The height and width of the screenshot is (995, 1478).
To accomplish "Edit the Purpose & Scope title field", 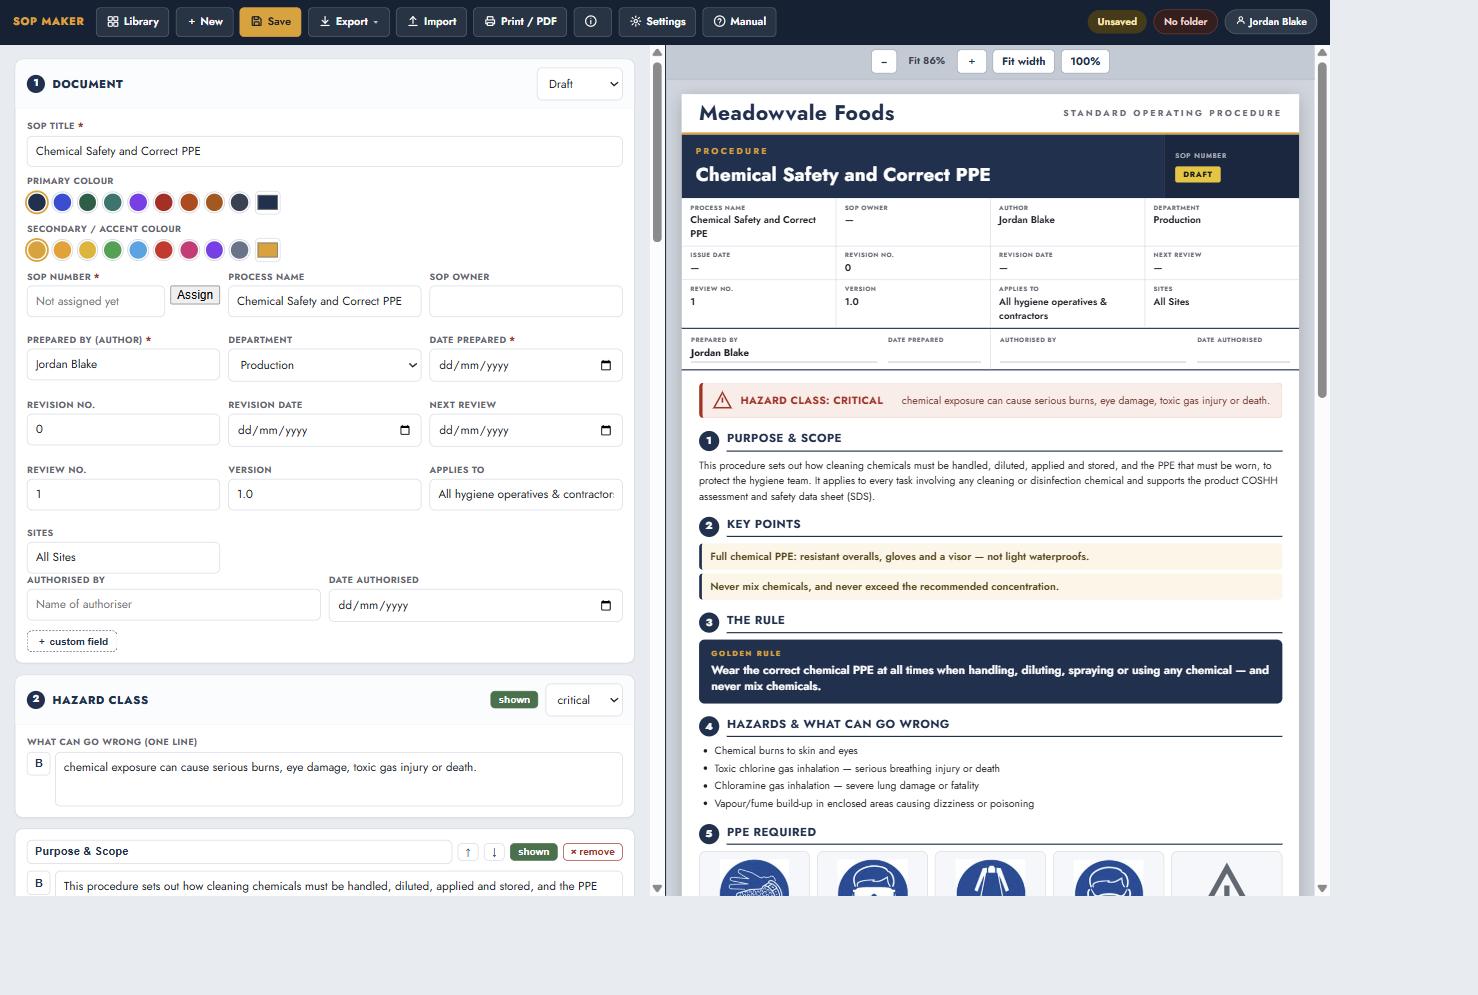I will coord(239,851).
